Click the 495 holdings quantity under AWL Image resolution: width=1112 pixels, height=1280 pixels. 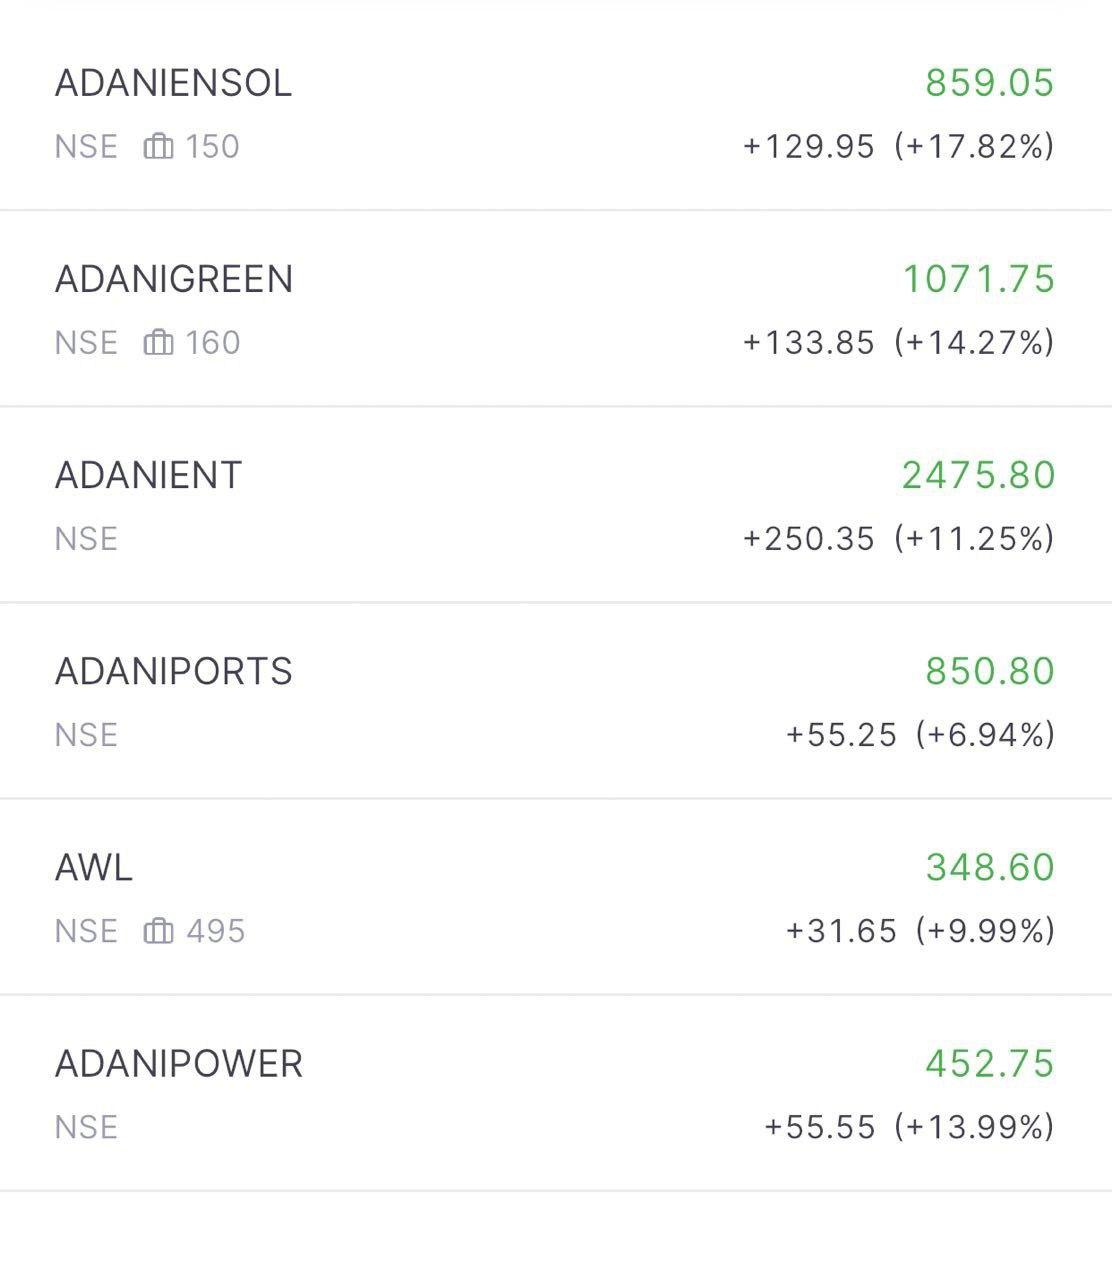[215, 931]
